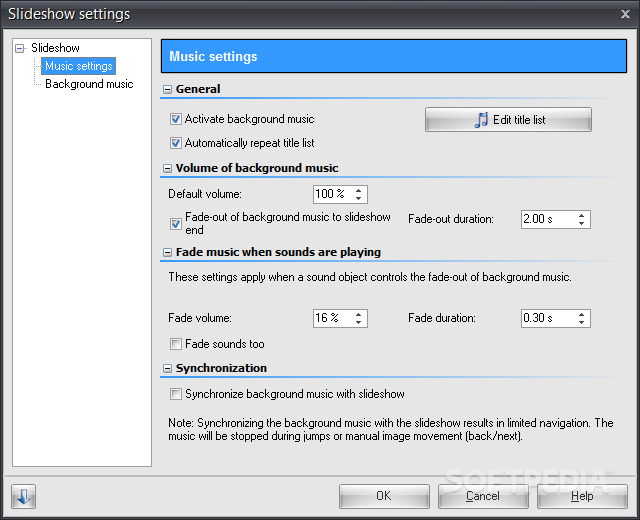Click the Music settings blue header
The width and height of the screenshot is (640, 520).
coord(394,56)
